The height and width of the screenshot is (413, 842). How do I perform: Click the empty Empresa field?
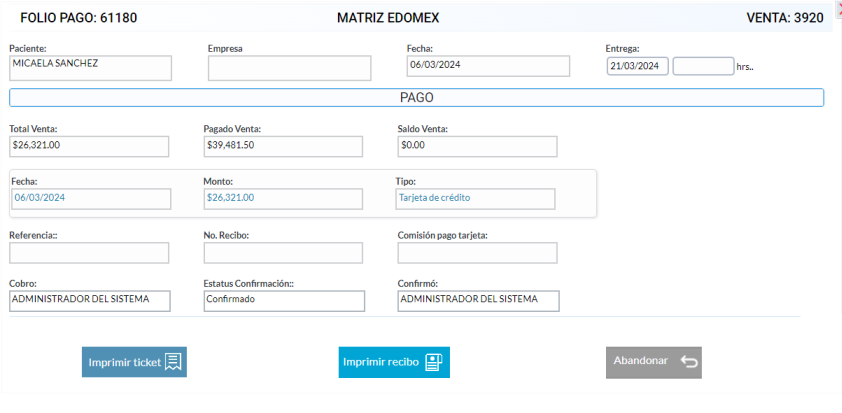coord(289,68)
